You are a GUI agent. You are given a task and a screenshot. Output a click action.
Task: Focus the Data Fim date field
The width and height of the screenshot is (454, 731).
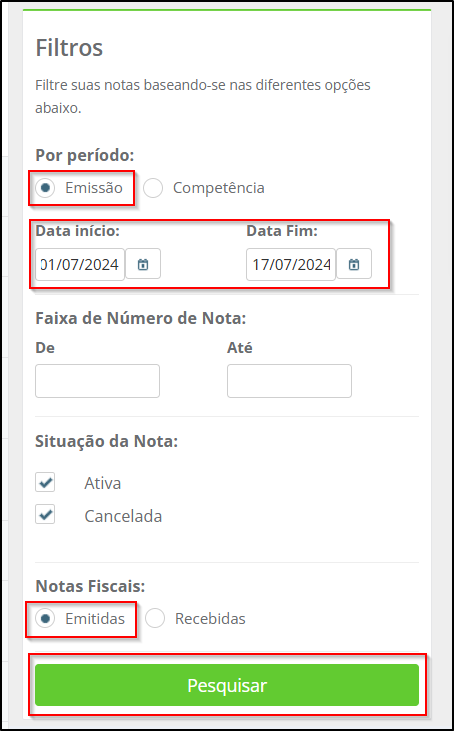coord(291,264)
